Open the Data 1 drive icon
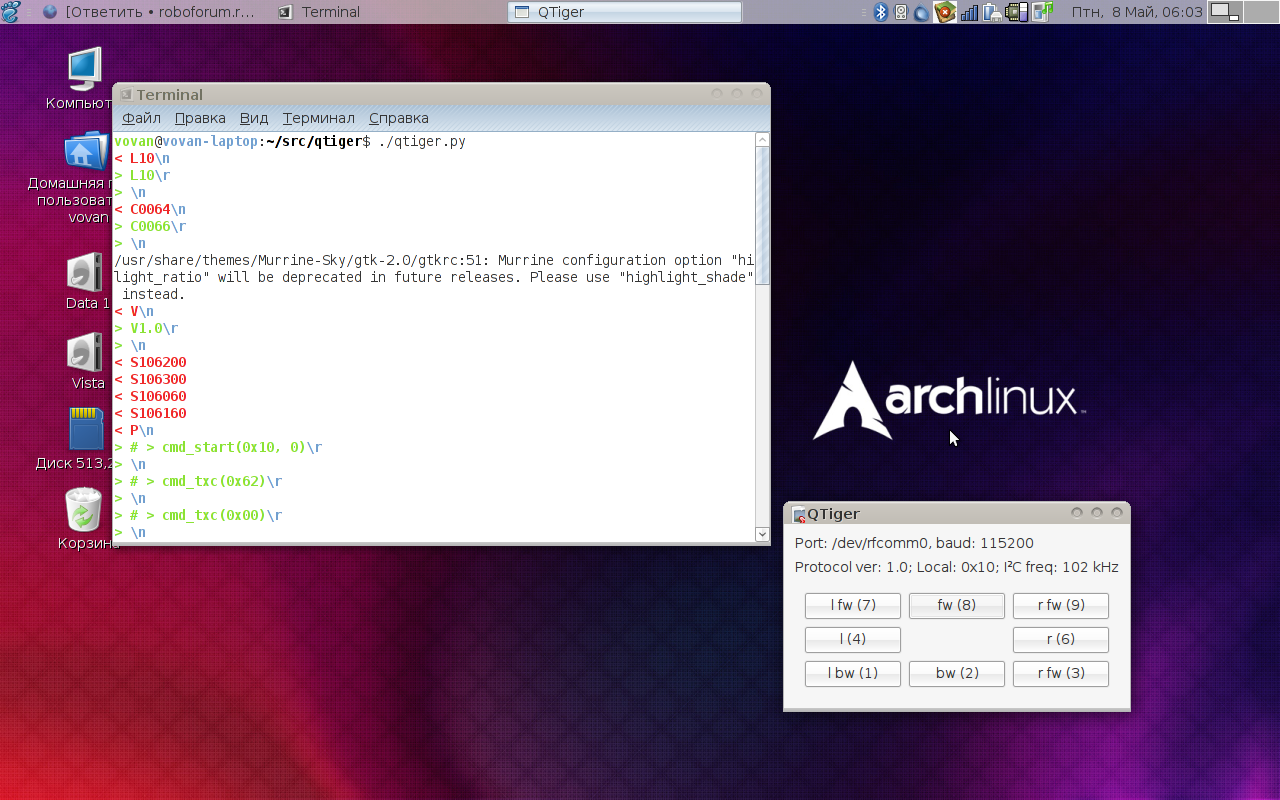The image size is (1280, 800). [84, 273]
